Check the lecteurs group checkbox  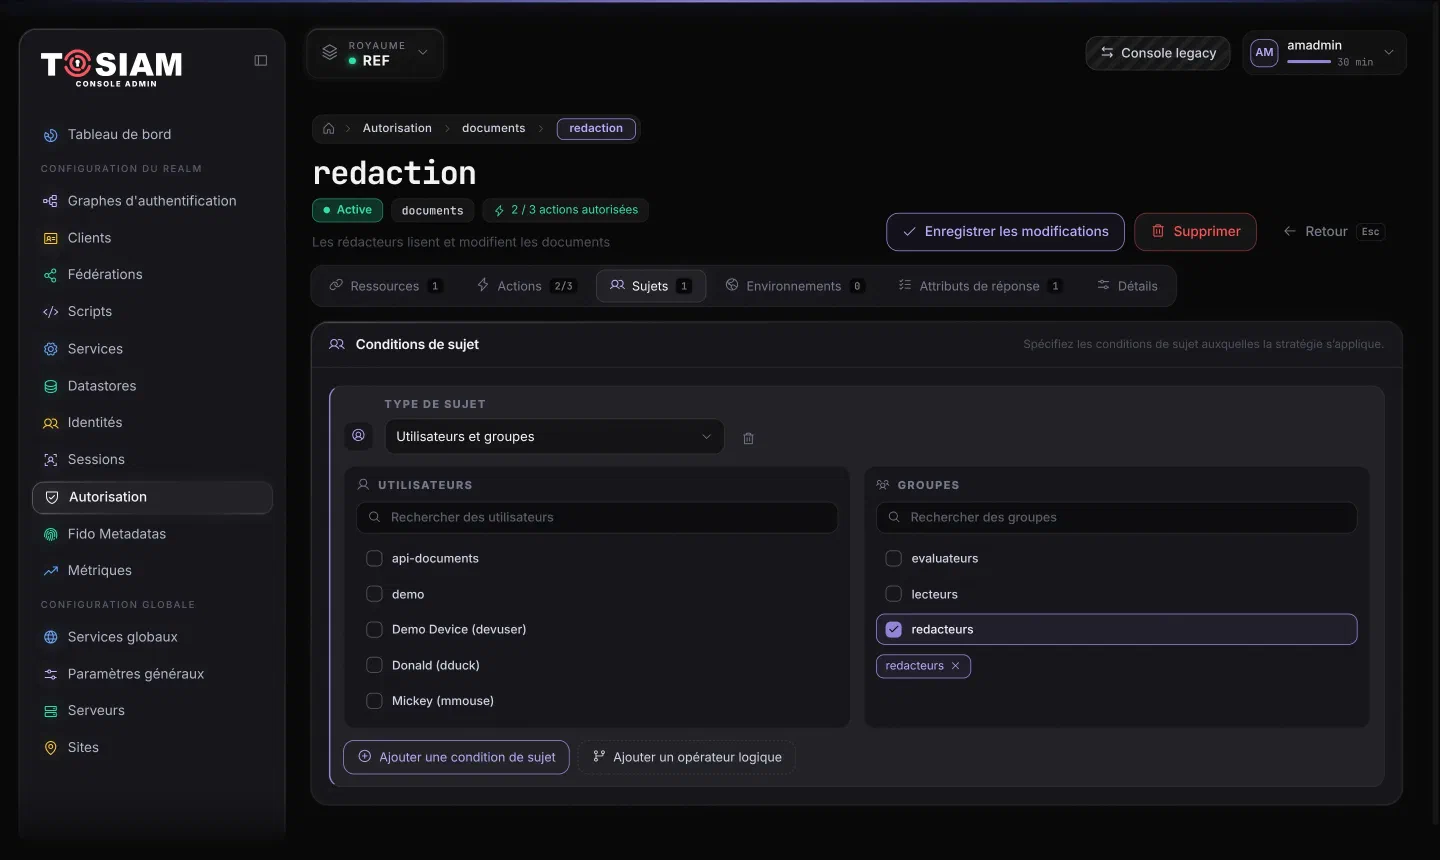[x=894, y=594]
